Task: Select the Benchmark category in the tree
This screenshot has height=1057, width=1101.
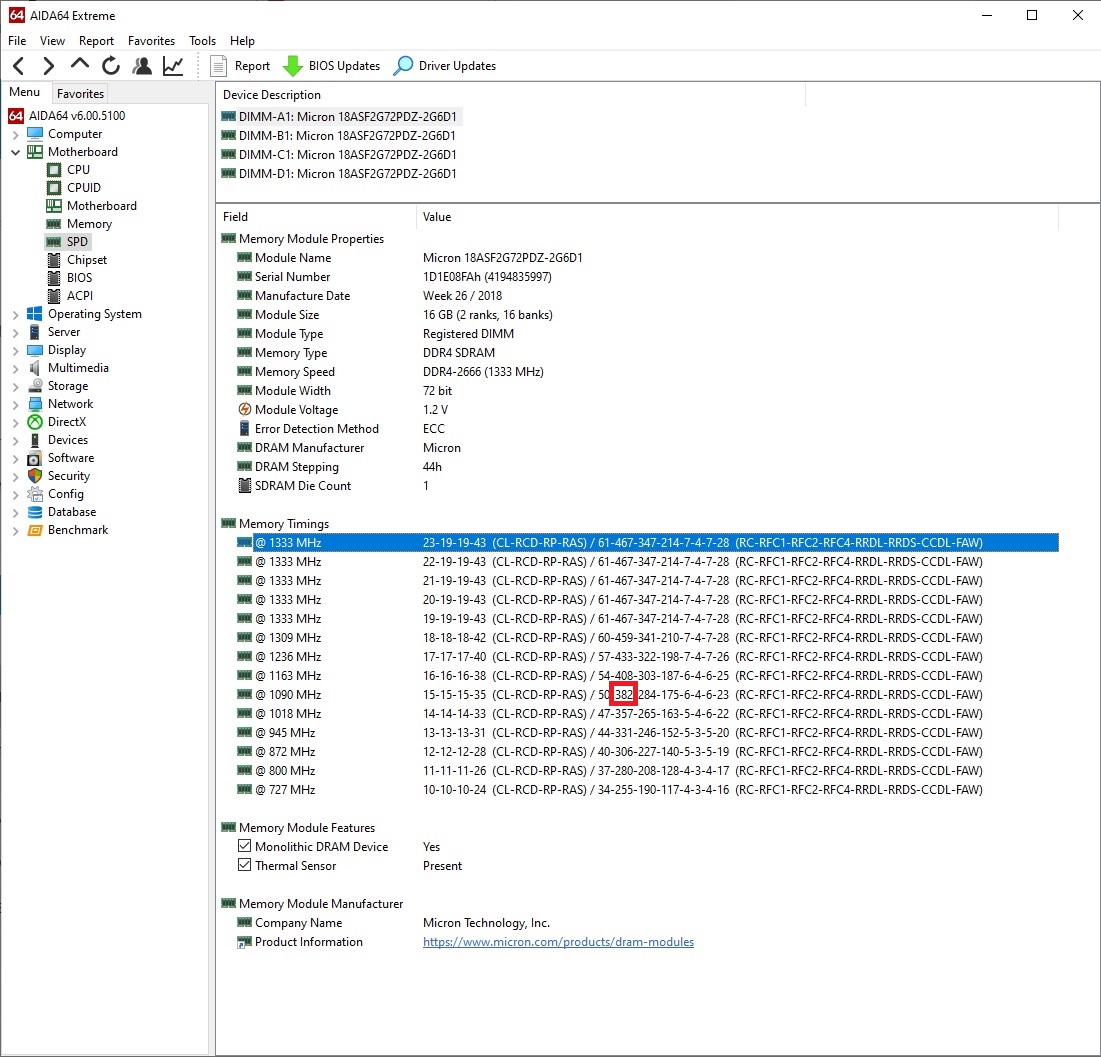Action: pos(67,530)
